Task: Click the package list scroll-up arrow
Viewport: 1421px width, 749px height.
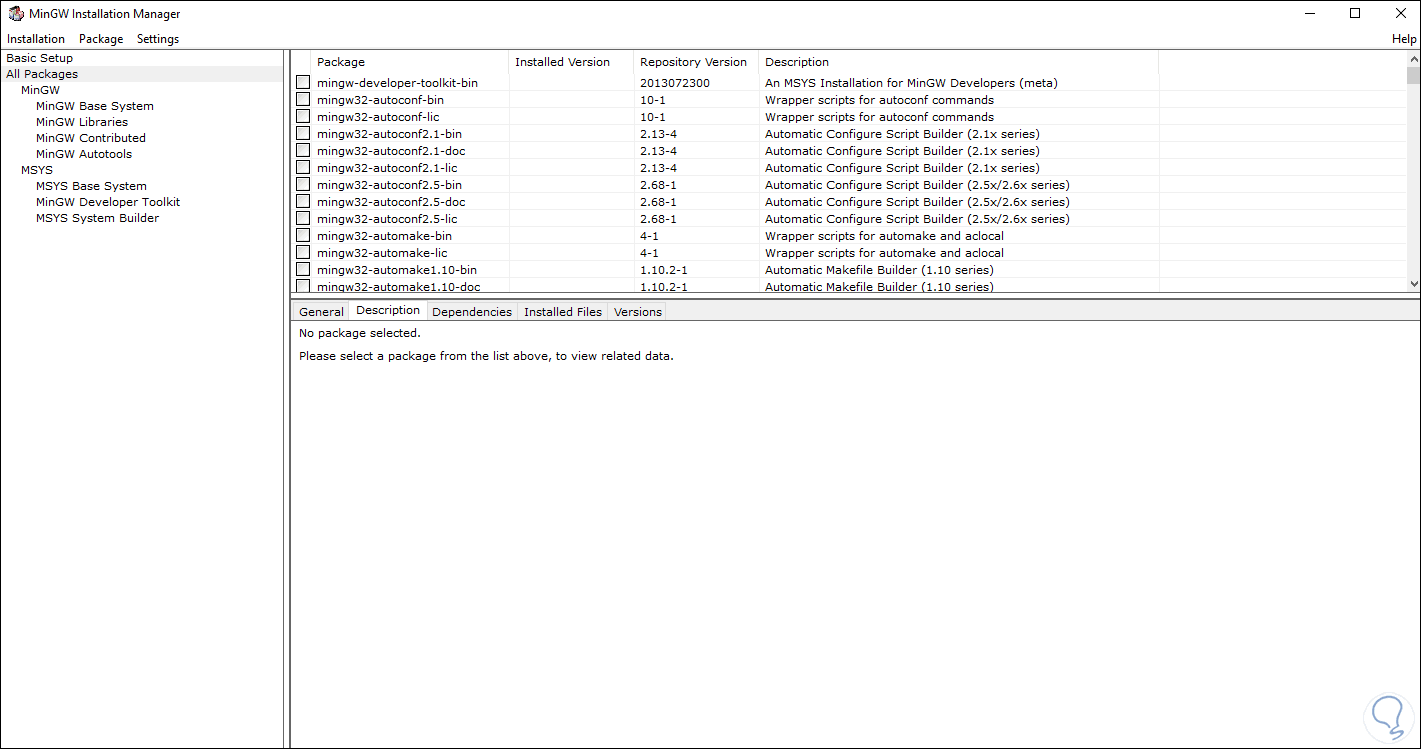Action: (1413, 59)
